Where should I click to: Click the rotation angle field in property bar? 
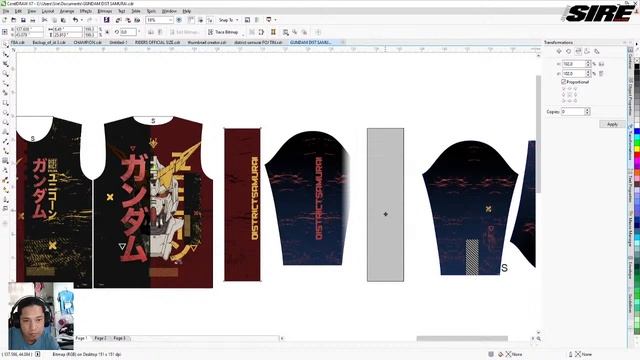pos(129,32)
